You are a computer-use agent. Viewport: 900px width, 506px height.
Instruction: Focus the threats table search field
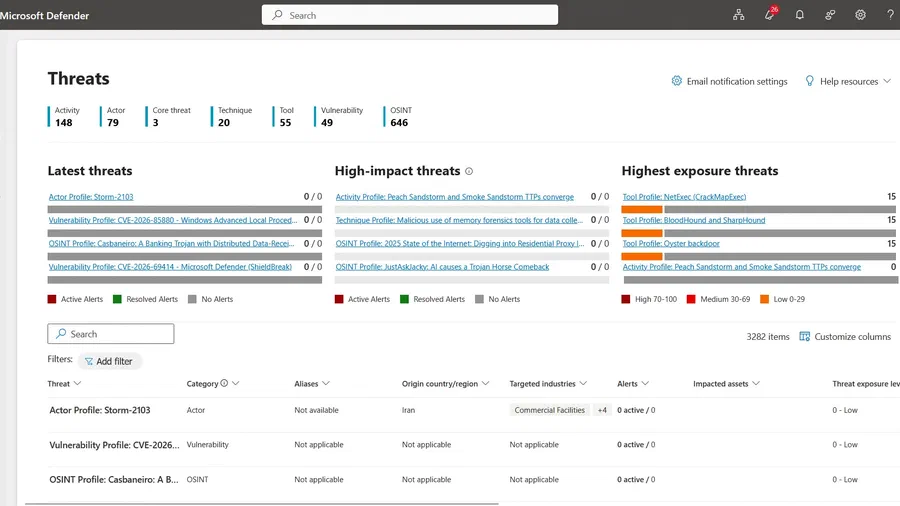111,334
